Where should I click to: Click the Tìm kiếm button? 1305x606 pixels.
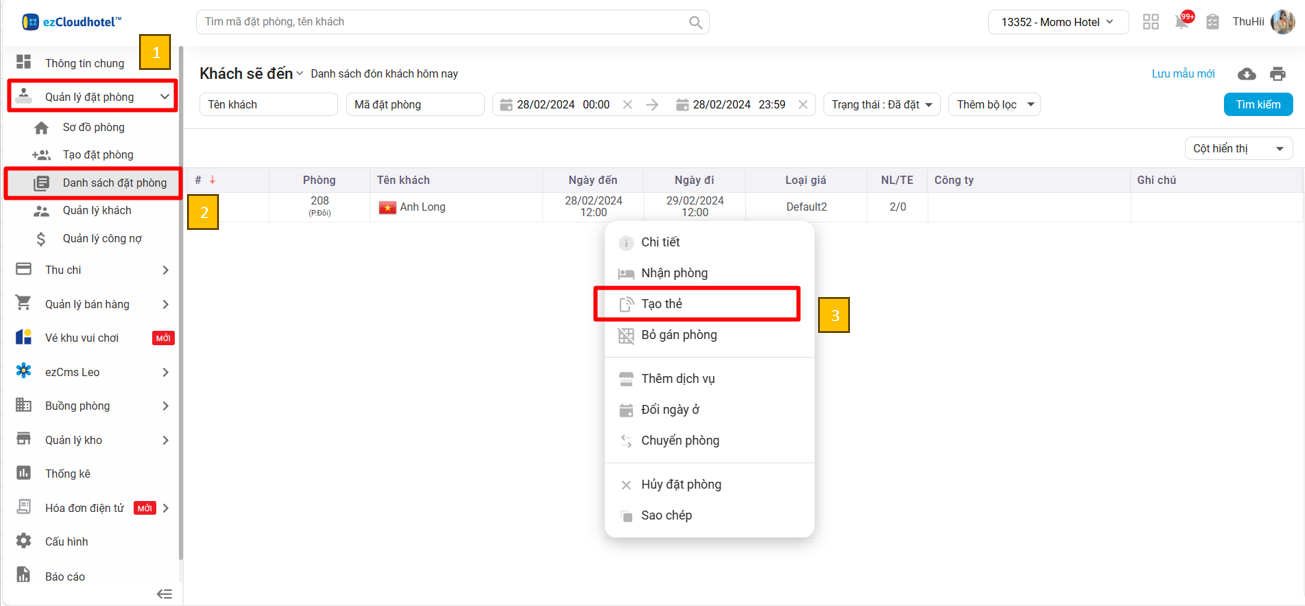[1257, 105]
